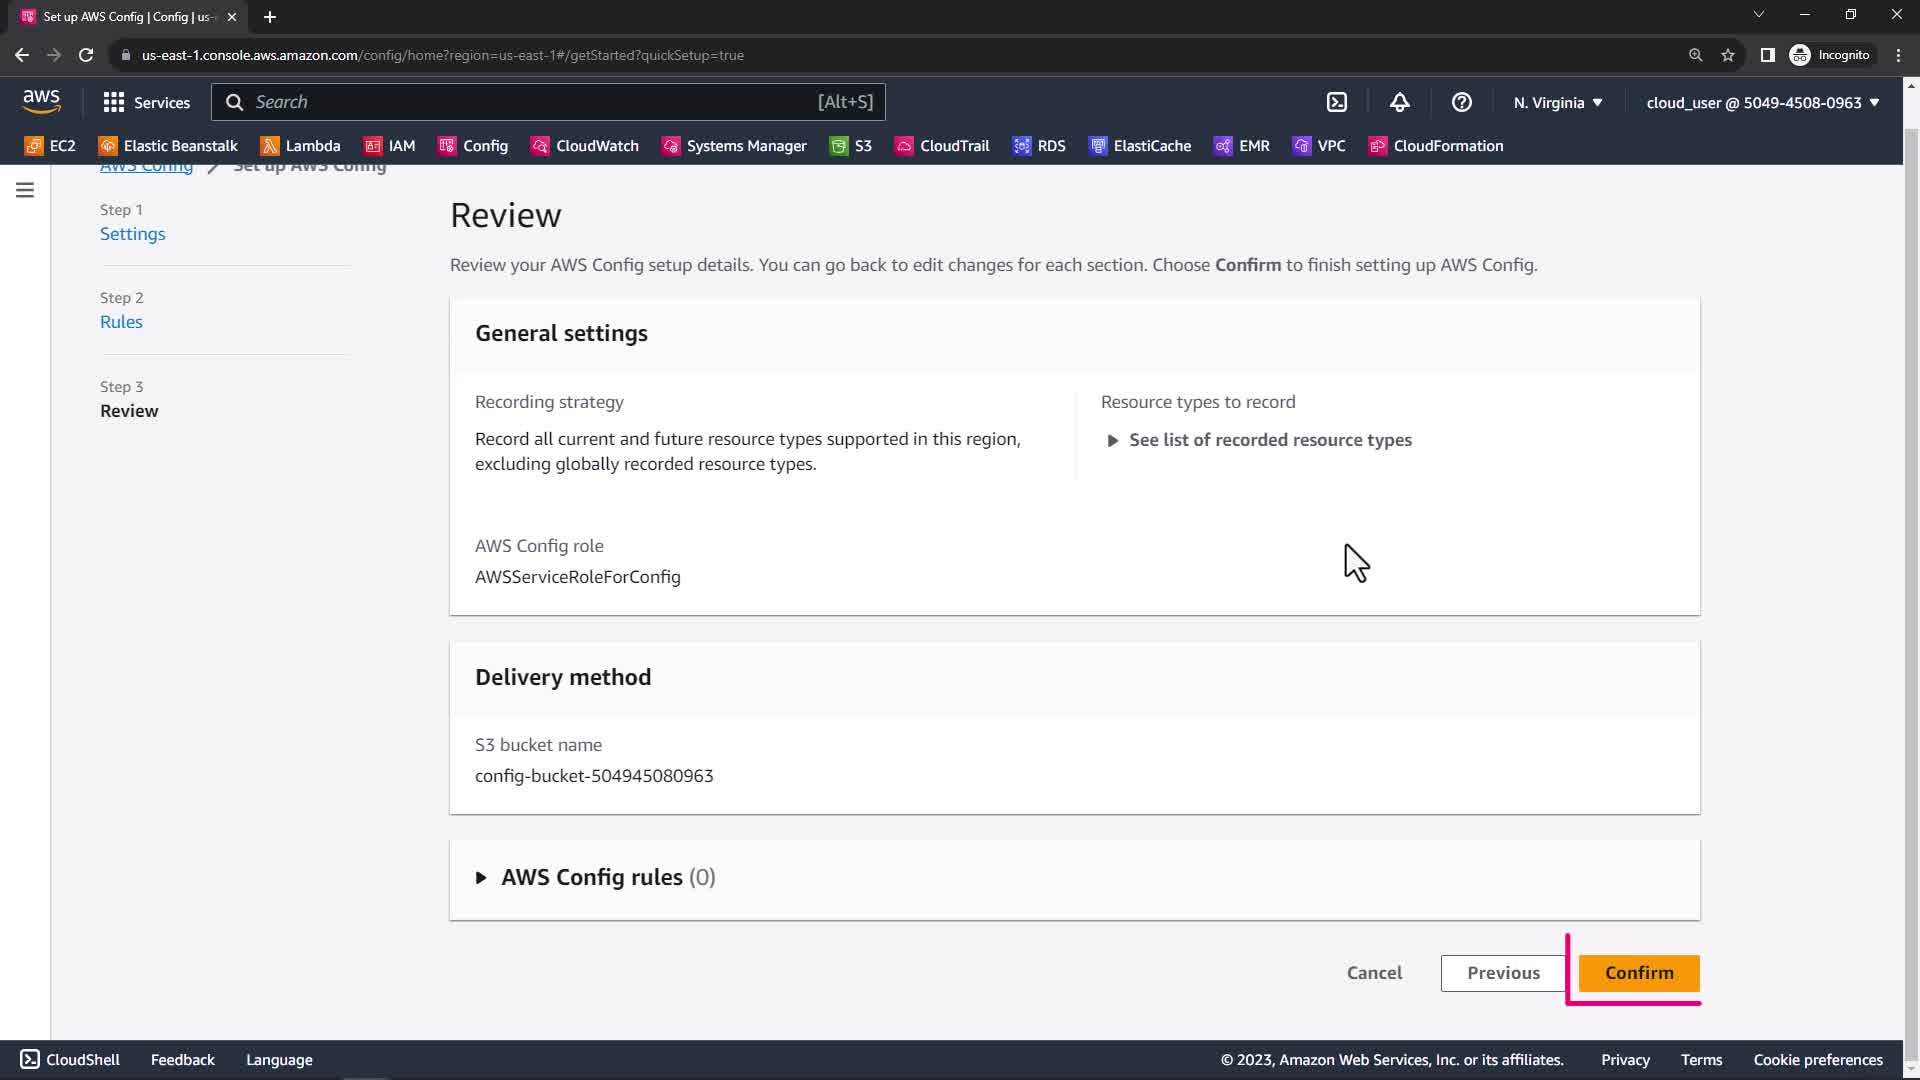Expand the AWS Config rules section
Viewport: 1920px width, 1080px height.
595,877
